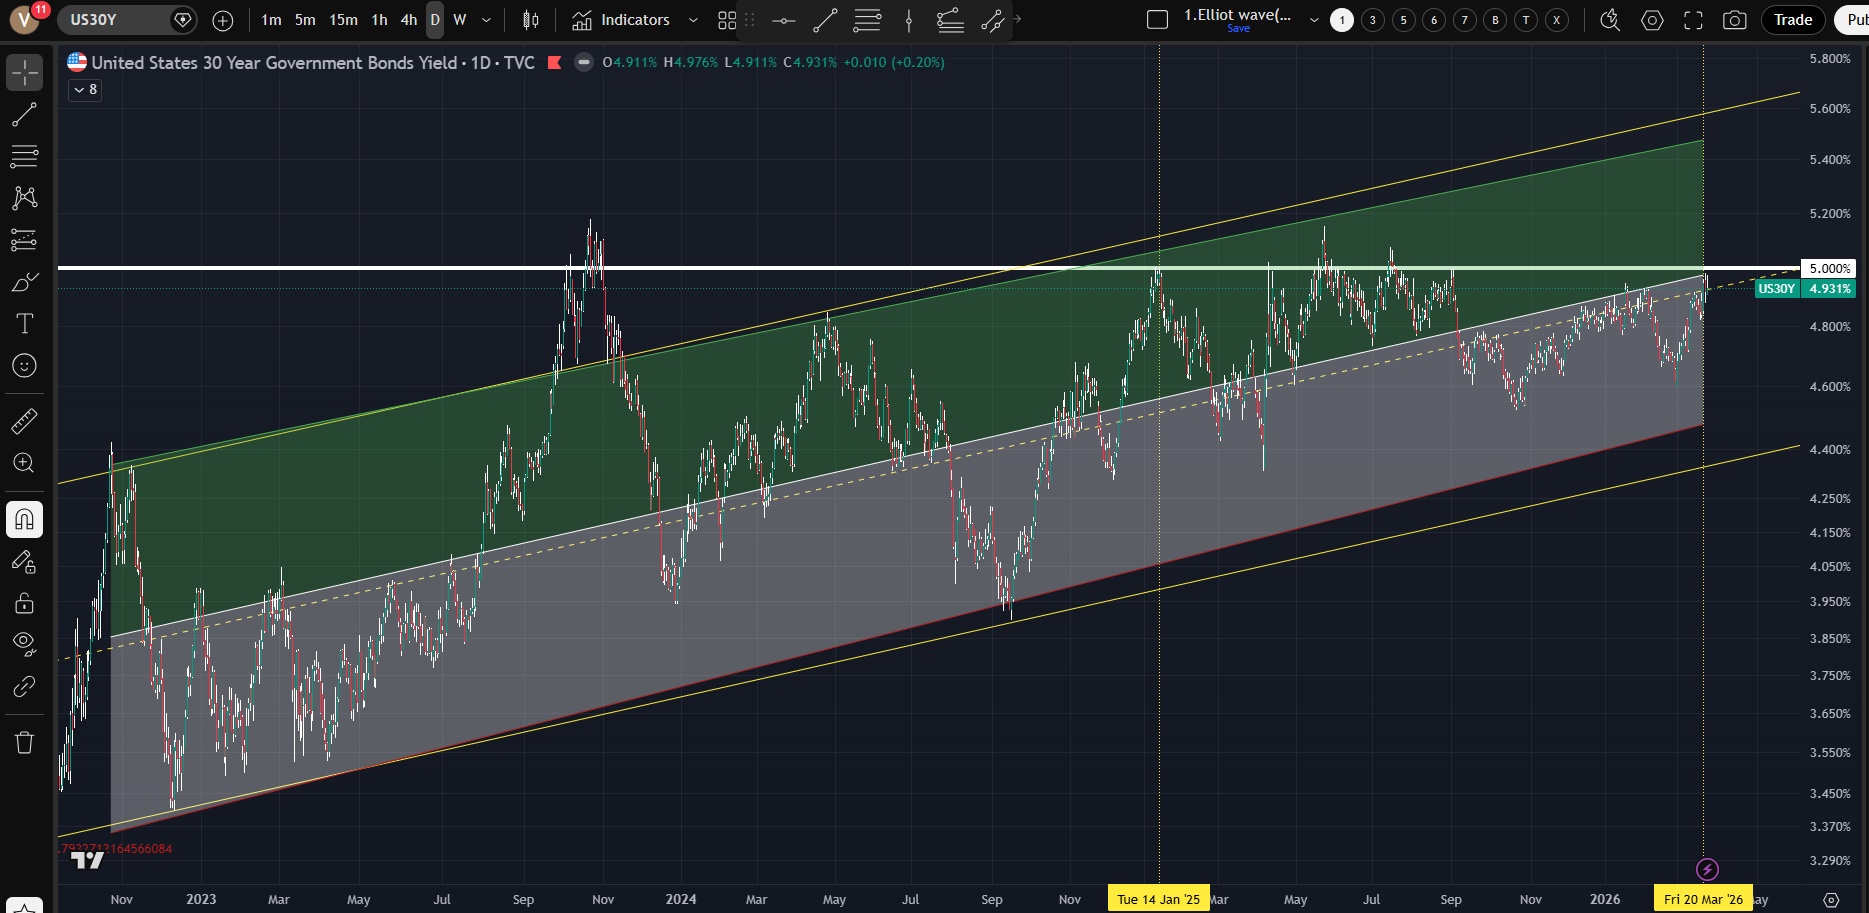This screenshot has height=913, width=1869.
Task: Click the Trade button
Action: tap(1792, 20)
